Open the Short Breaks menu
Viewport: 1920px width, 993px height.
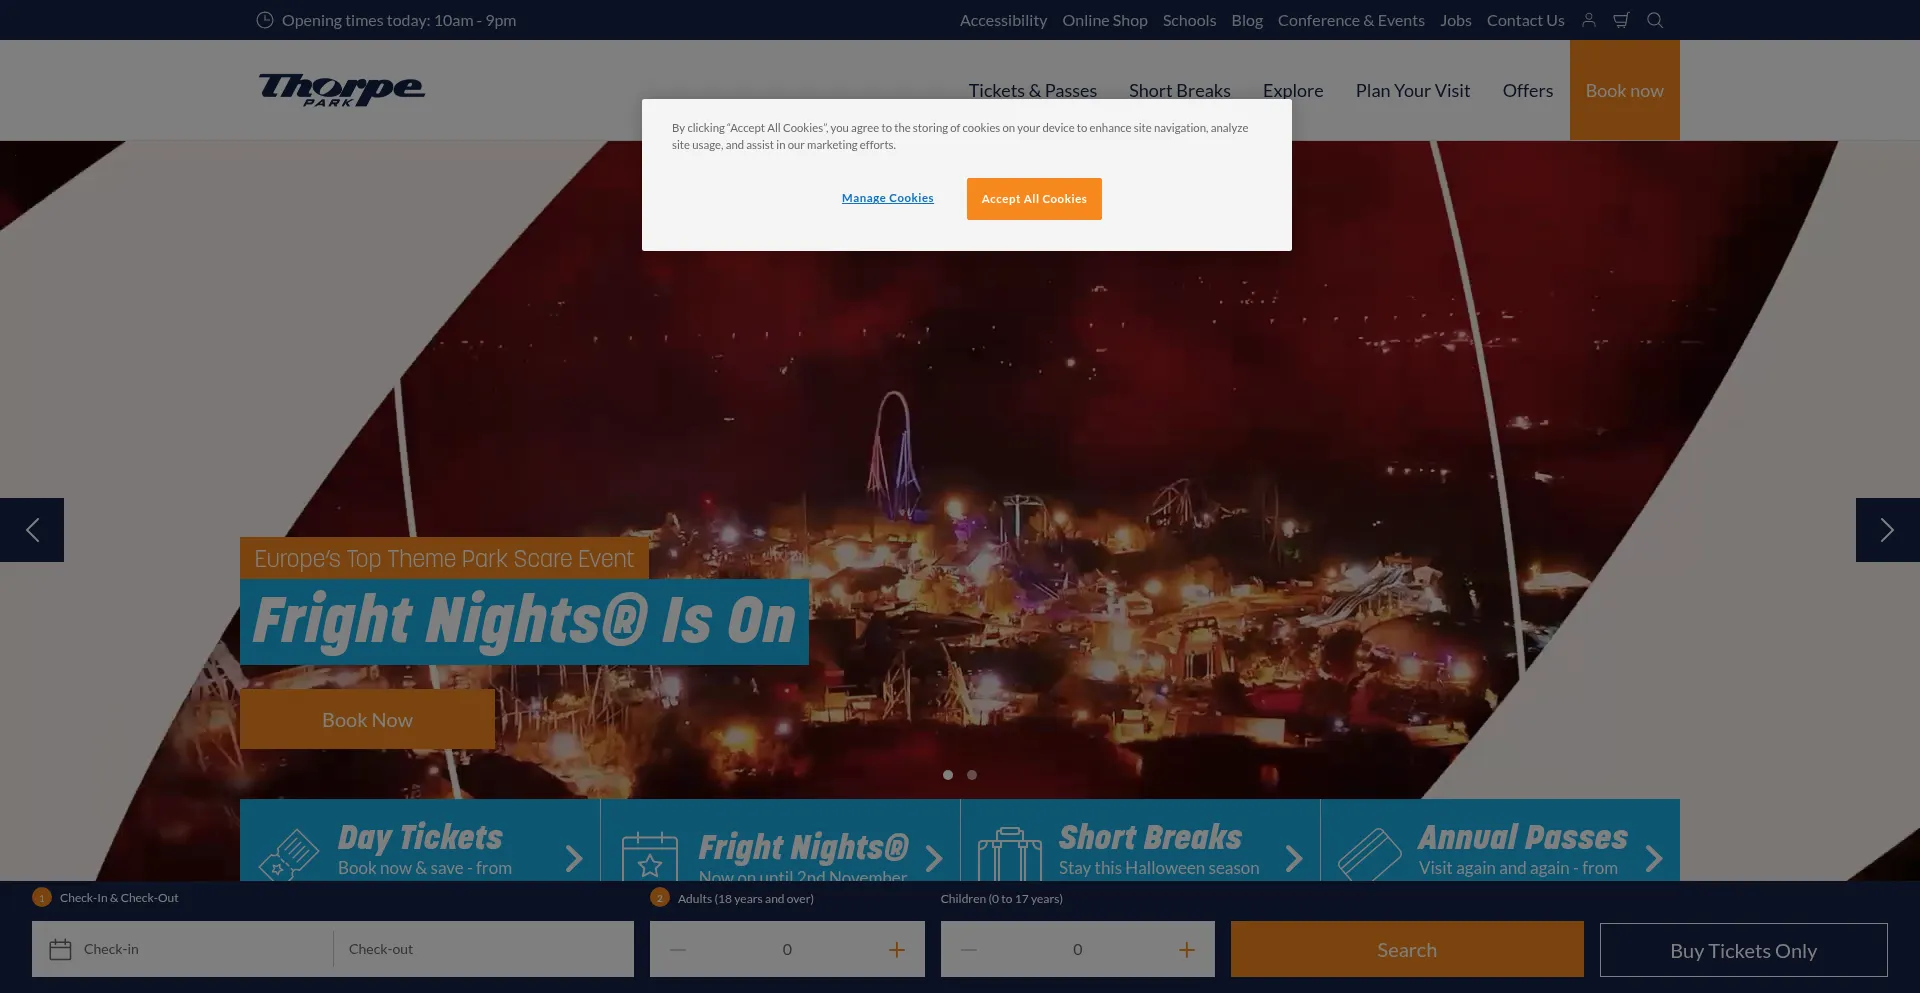coord(1180,90)
